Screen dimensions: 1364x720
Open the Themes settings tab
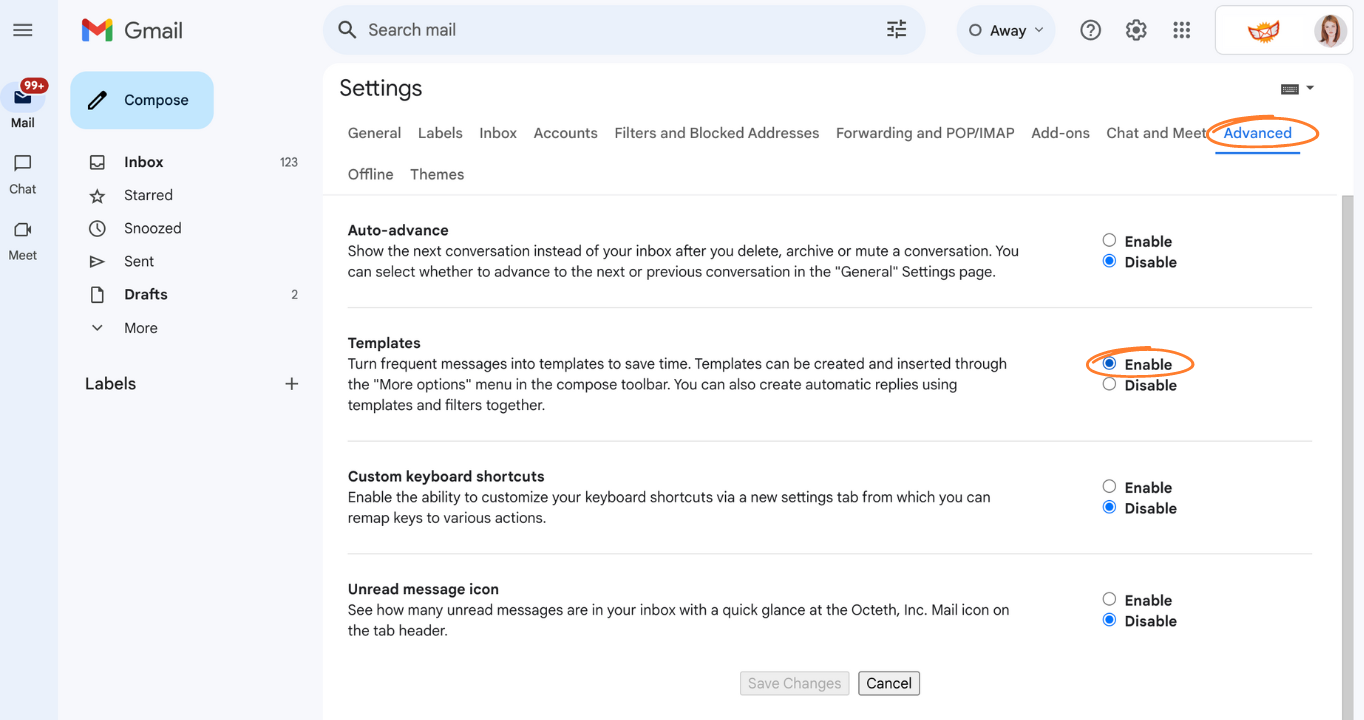(437, 173)
